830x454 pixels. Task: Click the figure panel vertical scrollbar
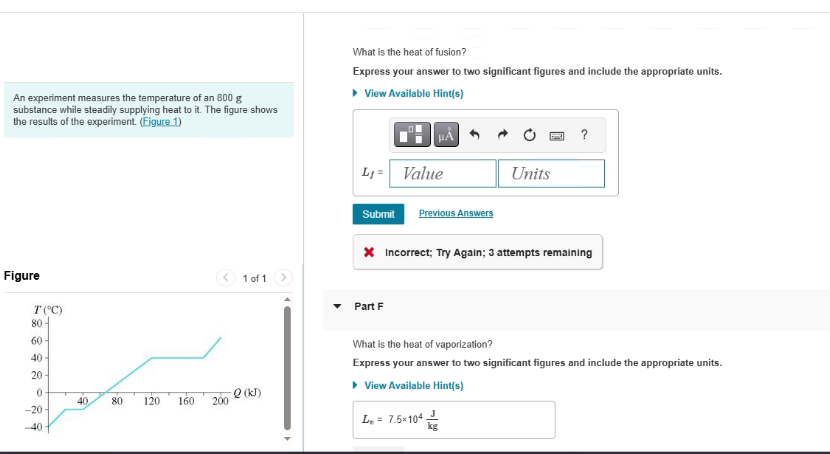coord(287,368)
